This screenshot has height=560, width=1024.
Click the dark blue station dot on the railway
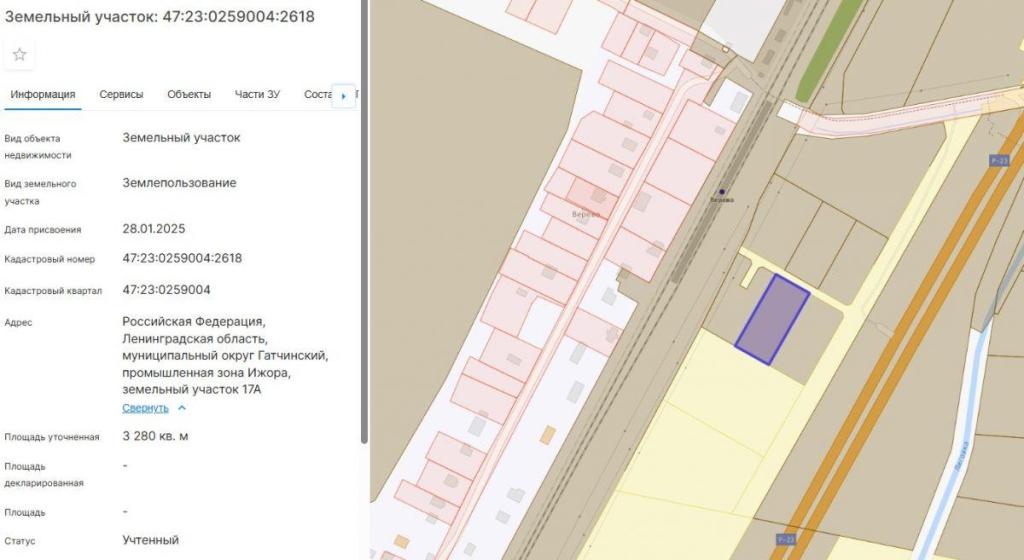721,191
